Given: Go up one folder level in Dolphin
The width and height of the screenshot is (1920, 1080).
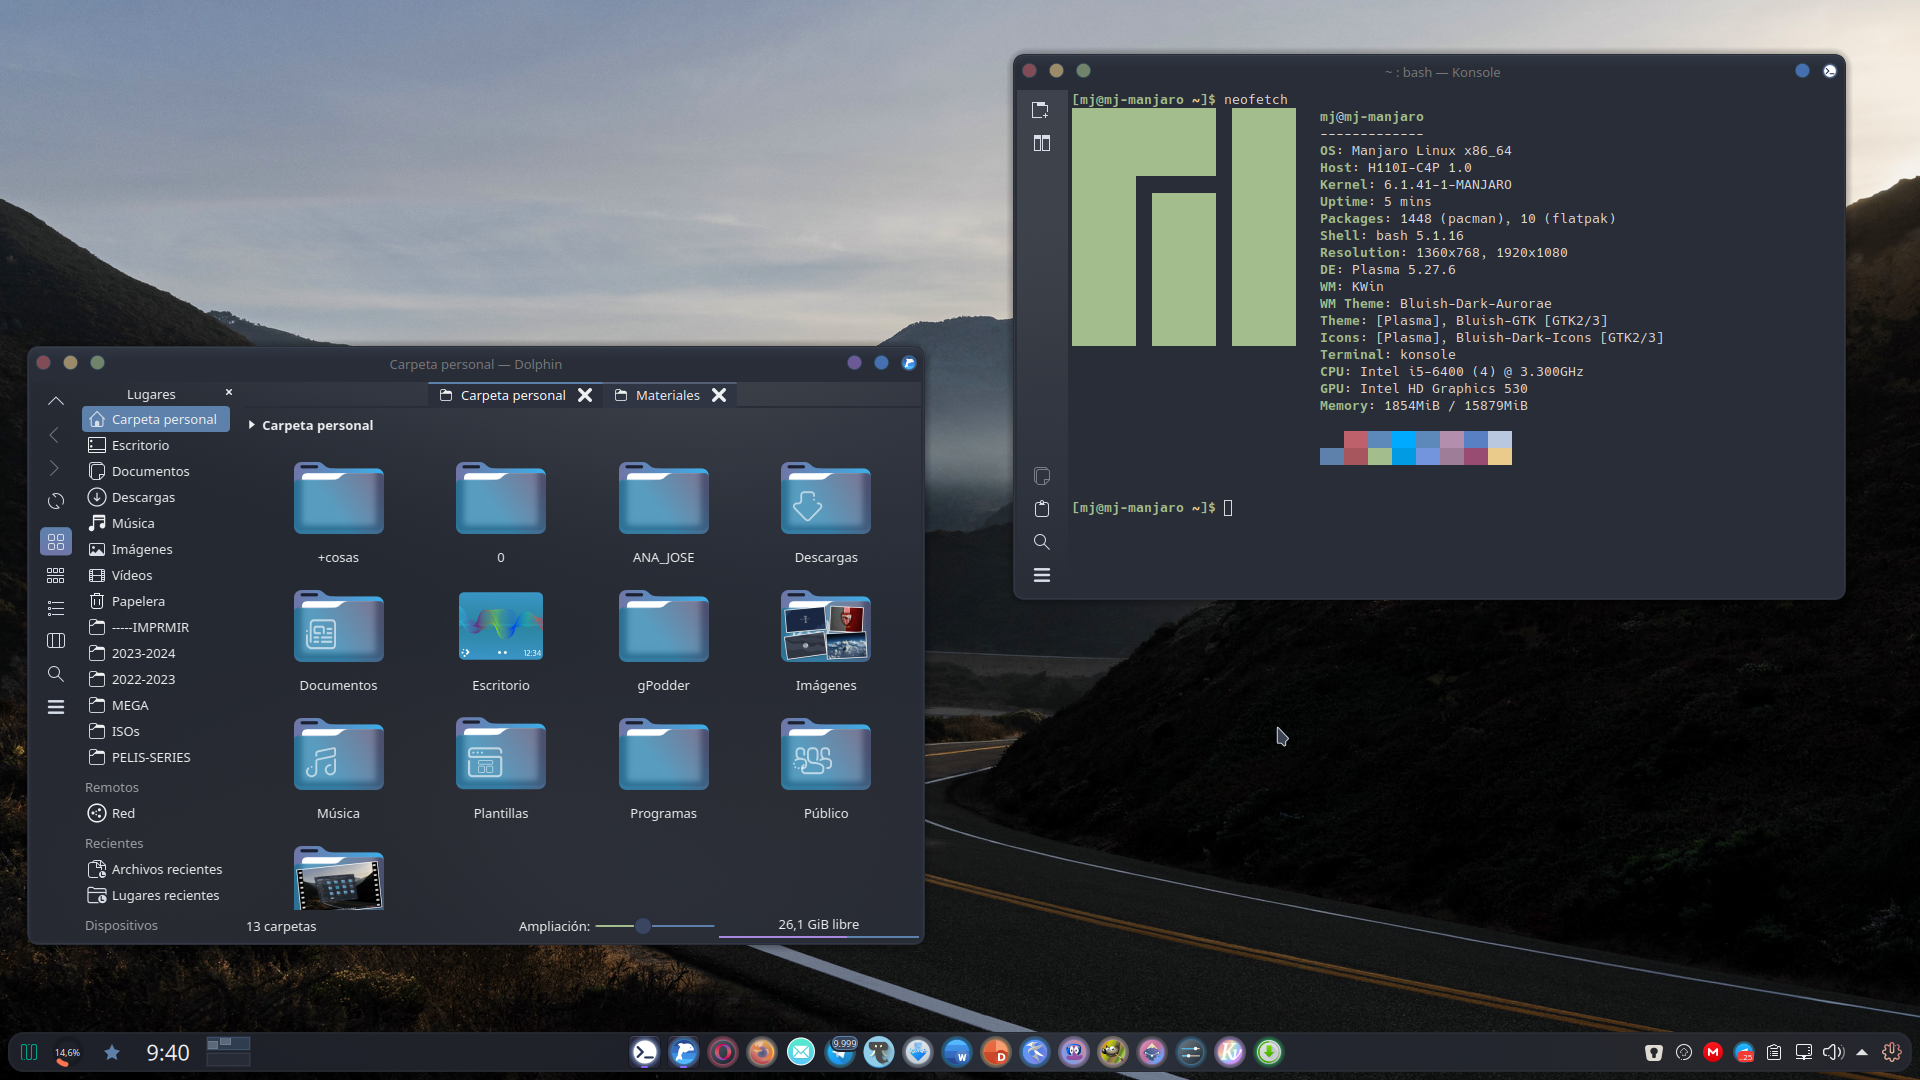Looking at the screenshot, I should click(x=56, y=401).
